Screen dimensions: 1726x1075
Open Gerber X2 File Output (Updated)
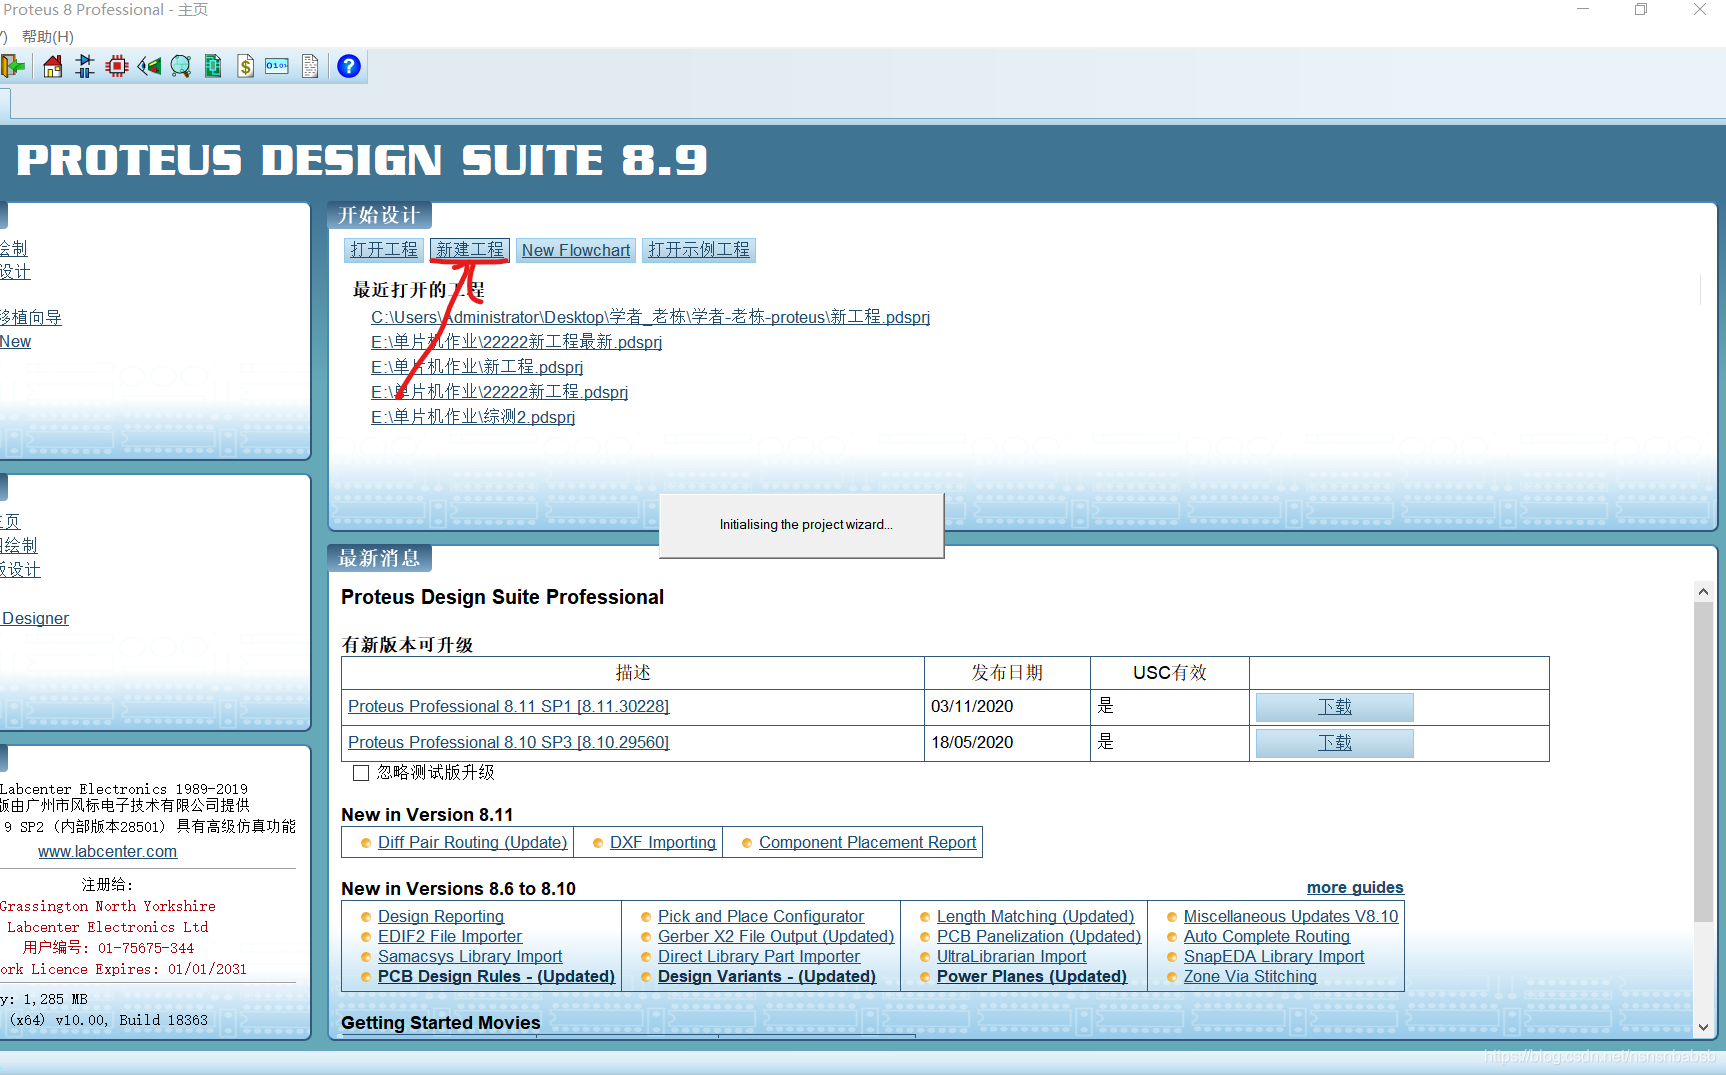[776, 936]
